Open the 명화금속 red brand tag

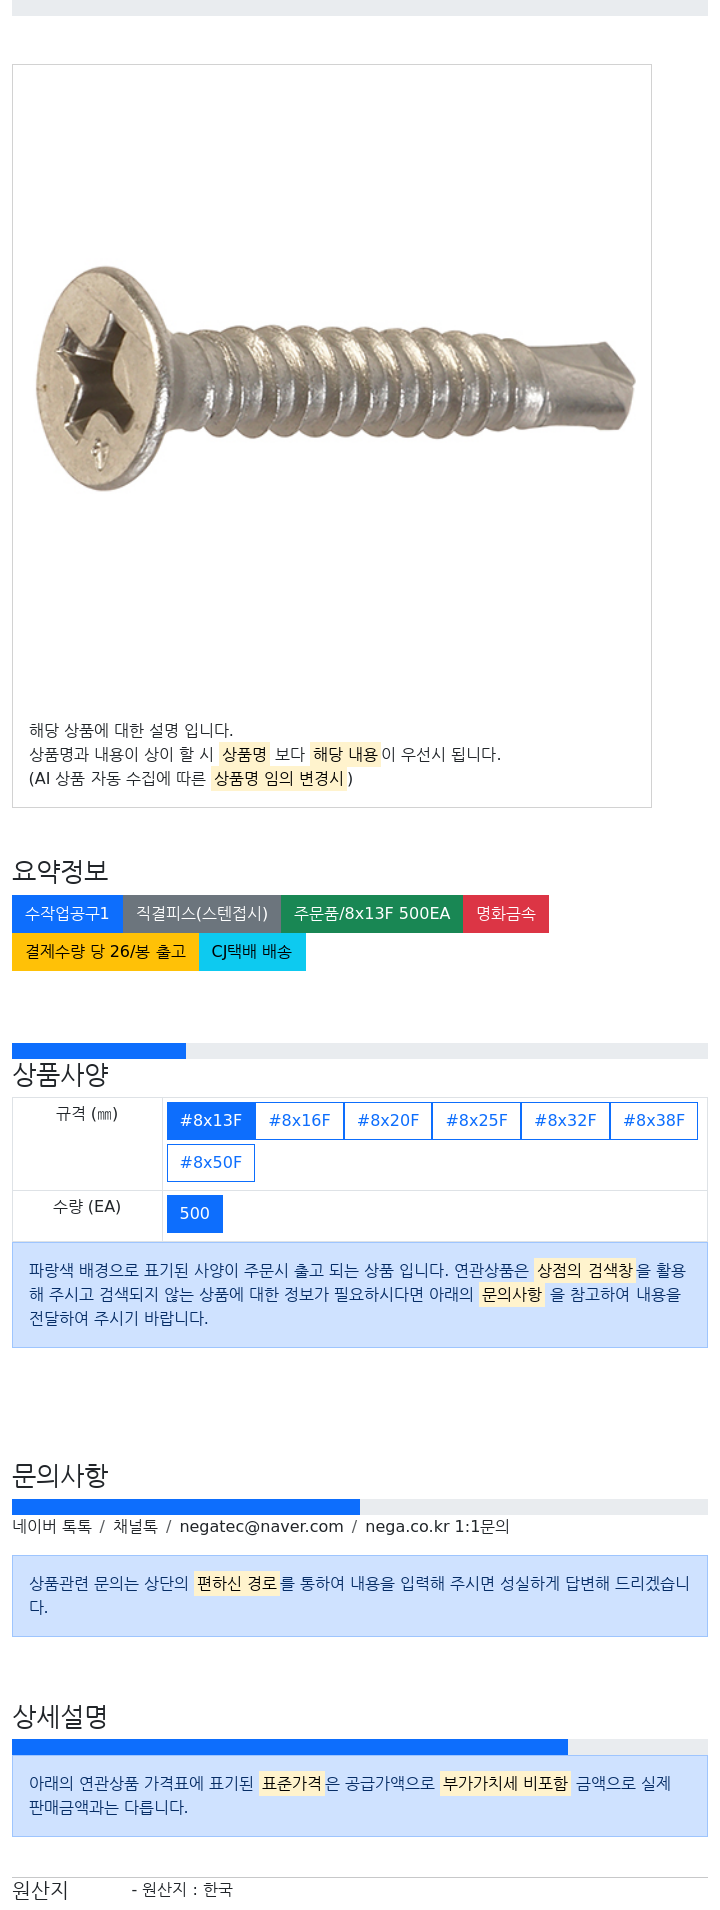[506, 914]
